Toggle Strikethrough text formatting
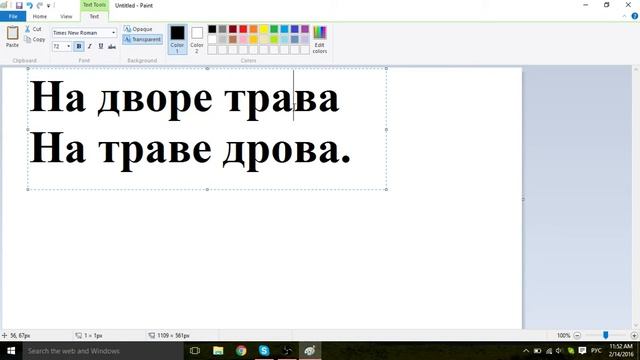640x360 pixels. point(112,47)
